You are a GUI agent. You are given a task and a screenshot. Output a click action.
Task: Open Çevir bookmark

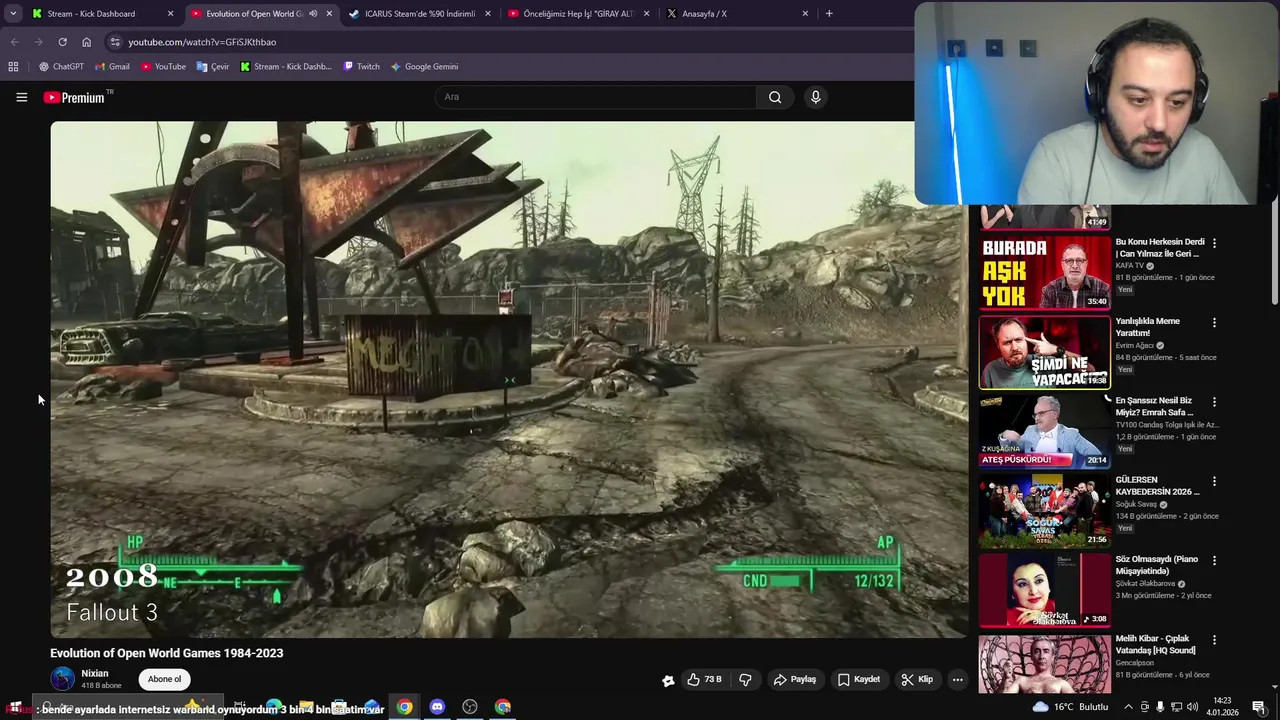[x=213, y=66]
